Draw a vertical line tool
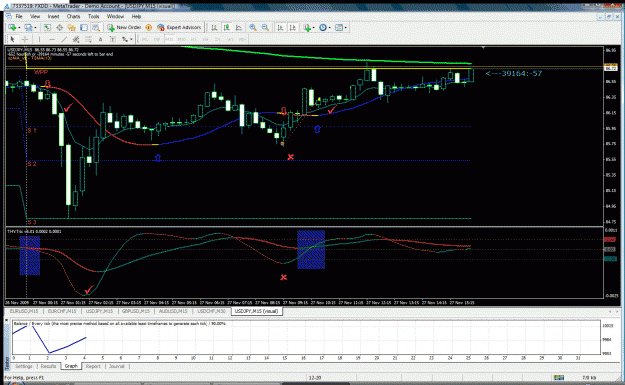 (x=39, y=39)
